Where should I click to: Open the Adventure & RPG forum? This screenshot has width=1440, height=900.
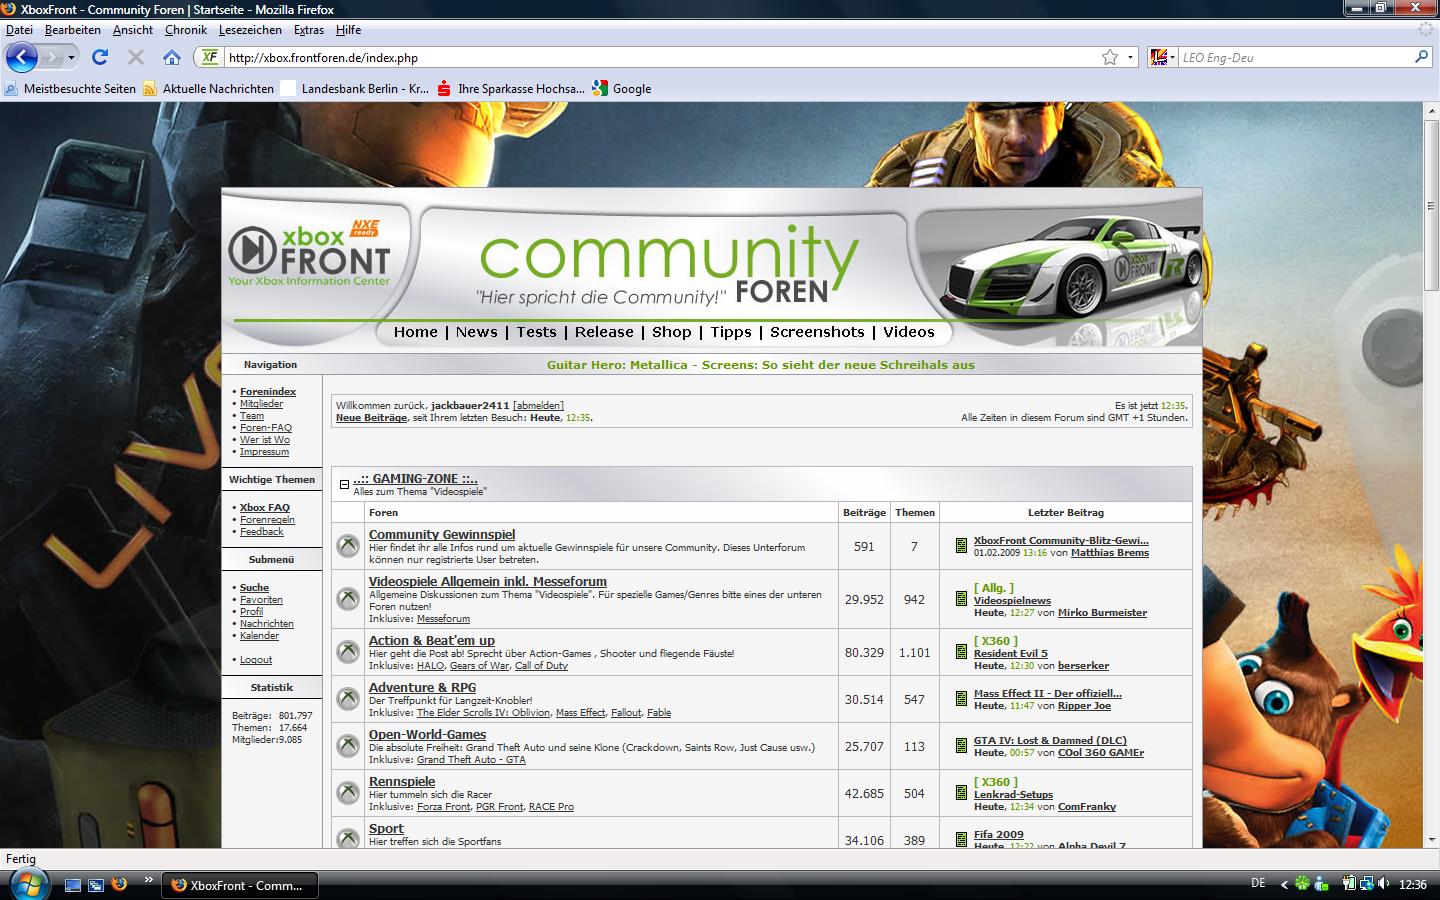[422, 687]
